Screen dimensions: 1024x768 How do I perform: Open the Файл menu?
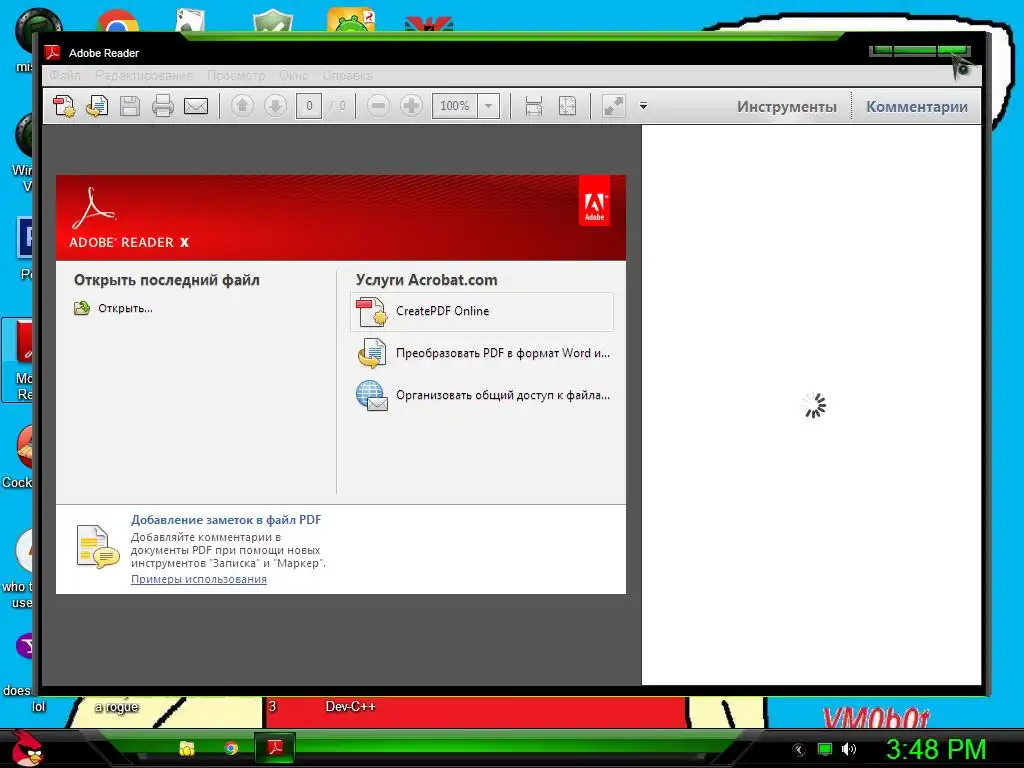tap(65, 76)
